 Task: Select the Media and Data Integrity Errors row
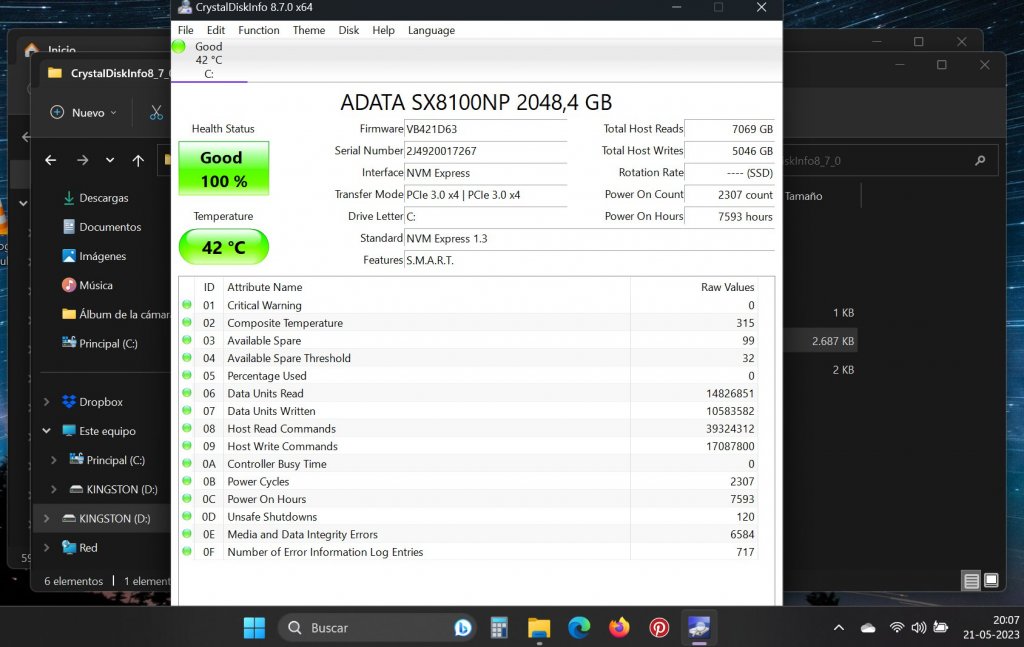coord(469,534)
